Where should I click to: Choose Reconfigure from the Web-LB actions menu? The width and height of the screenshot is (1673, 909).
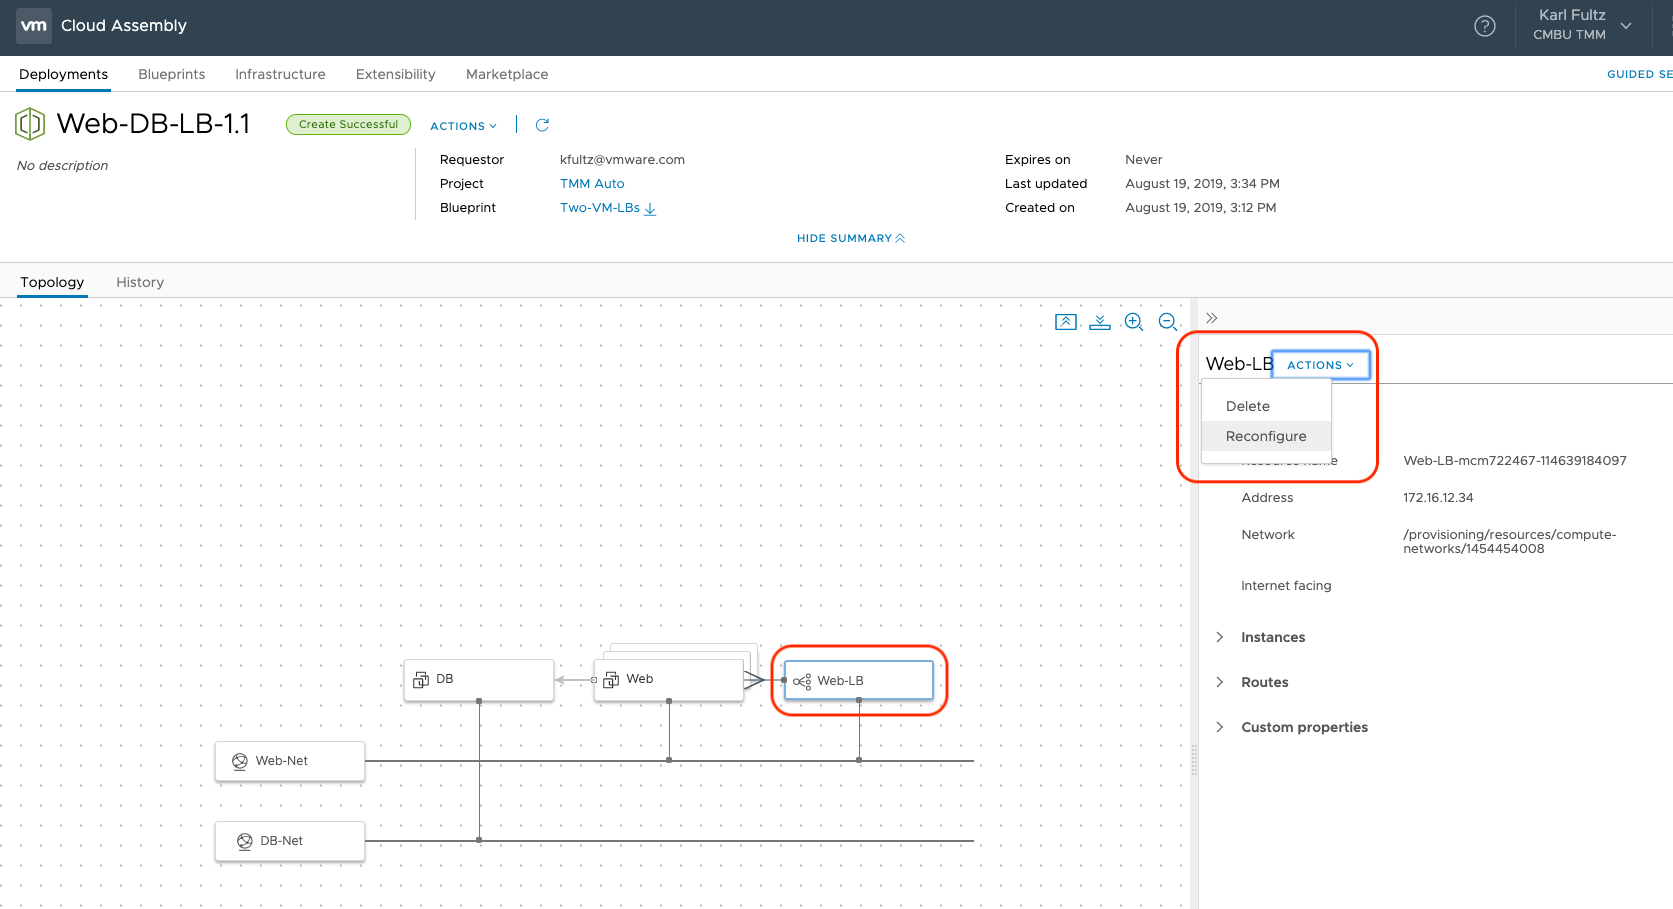tap(1266, 436)
